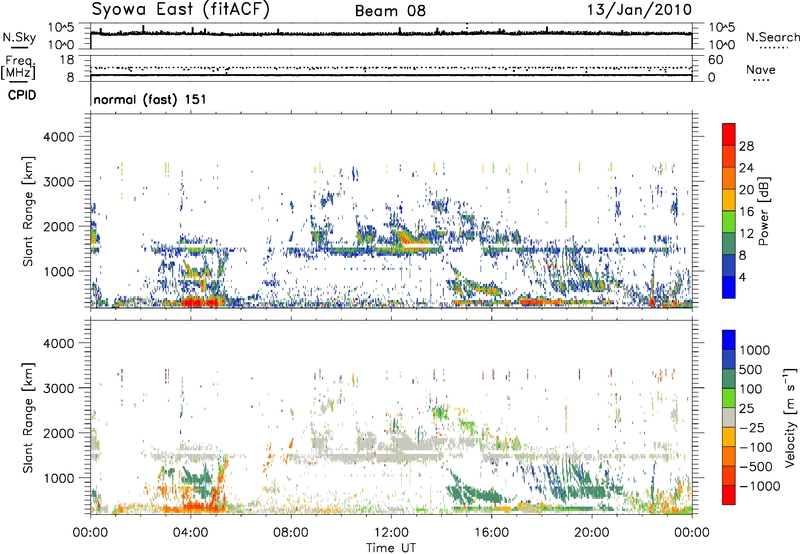Click the '08:00' time axis tick label
This screenshot has width=800, height=554.
point(291,533)
